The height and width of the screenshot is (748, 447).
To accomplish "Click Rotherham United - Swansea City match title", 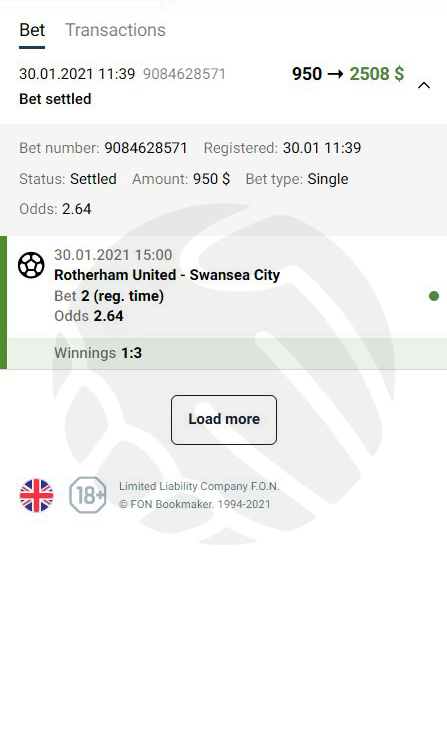I will (167, 275).
